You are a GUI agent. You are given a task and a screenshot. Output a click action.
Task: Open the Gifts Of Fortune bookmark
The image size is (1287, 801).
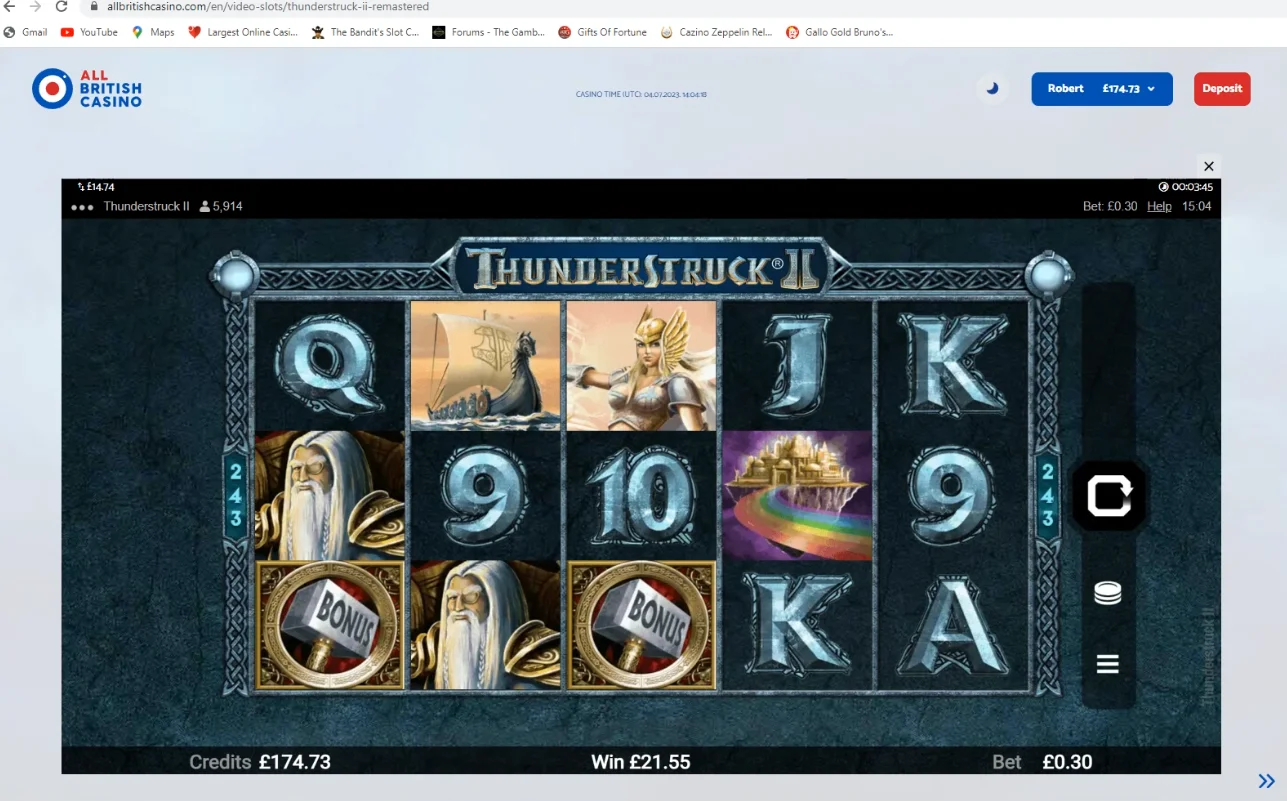click(603, 32)
